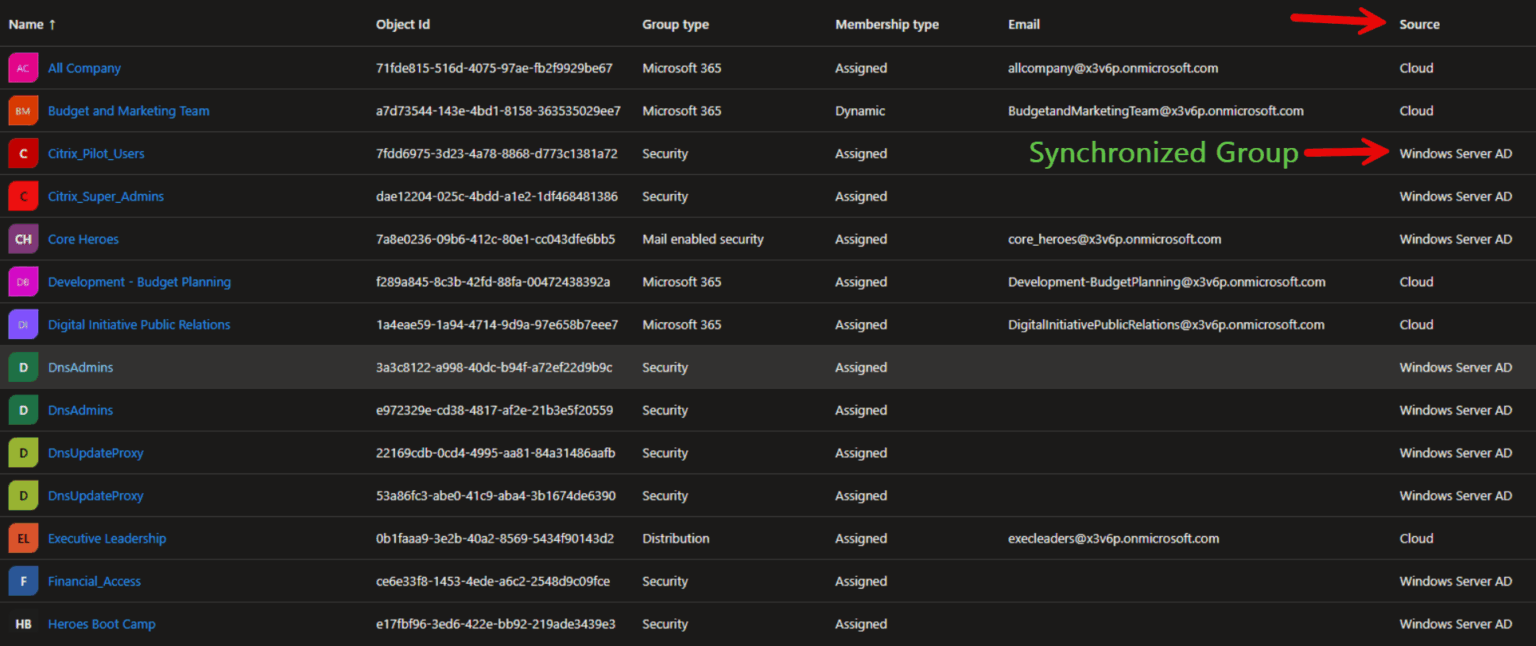Select object ID e17fbf96-3ed6-422e-bb92-219ade3439e3
1536x646 pixels.
pyautogui.click(x=496, y=624)
